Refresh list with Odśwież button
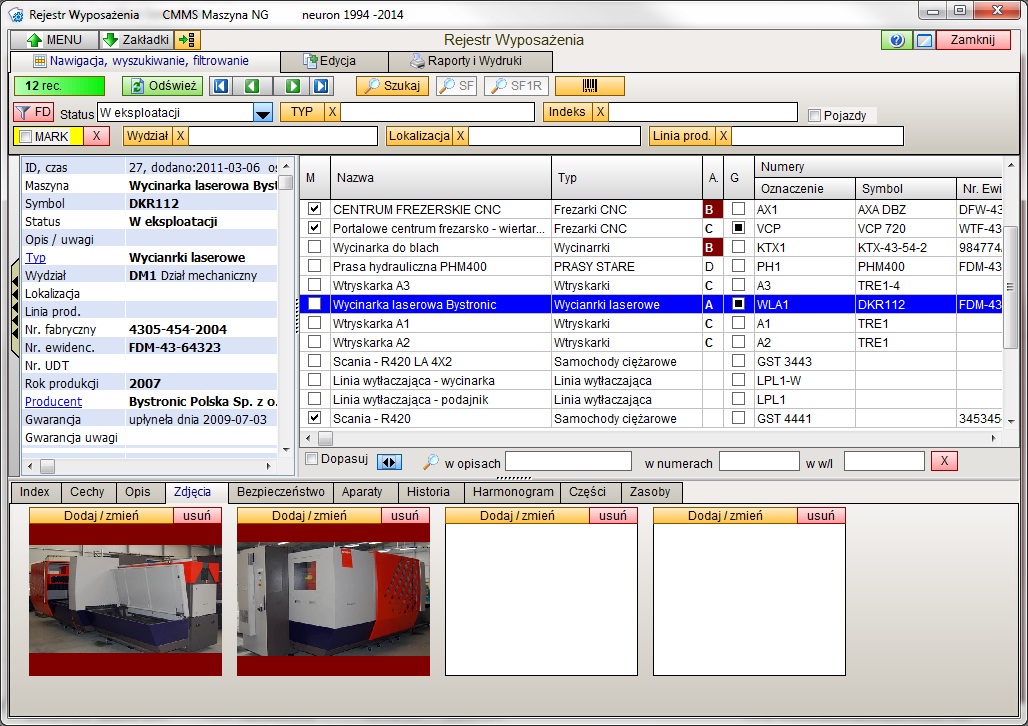Viewport: 1028px width, 726px height. (163, 86)
